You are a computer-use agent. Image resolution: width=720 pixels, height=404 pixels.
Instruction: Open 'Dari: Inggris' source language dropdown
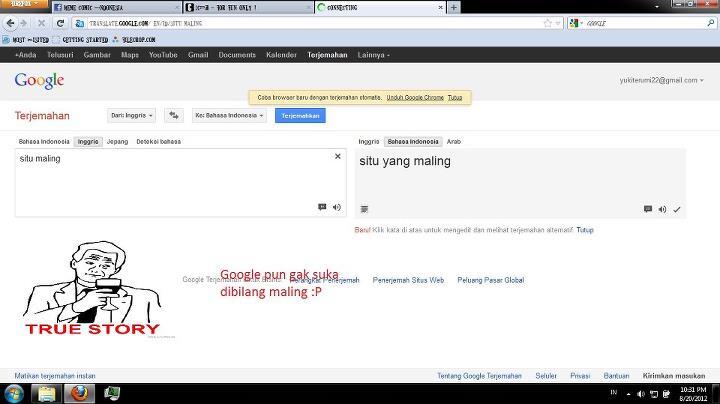131,115
